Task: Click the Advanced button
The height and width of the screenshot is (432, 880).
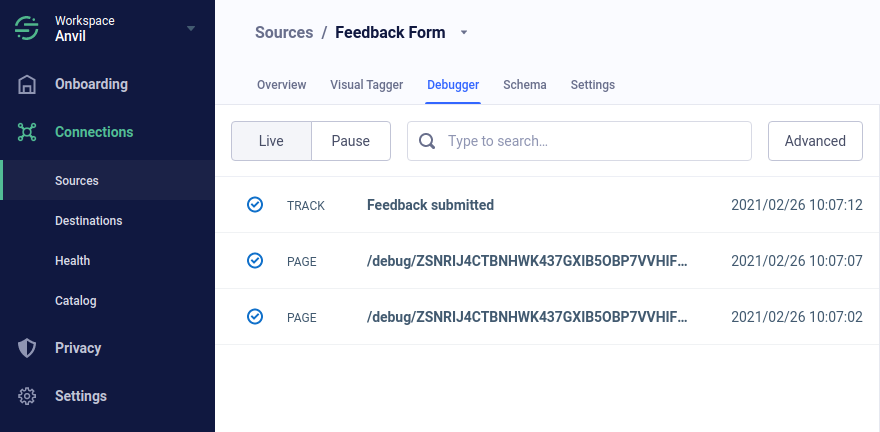Action: [x=815, y=141]
